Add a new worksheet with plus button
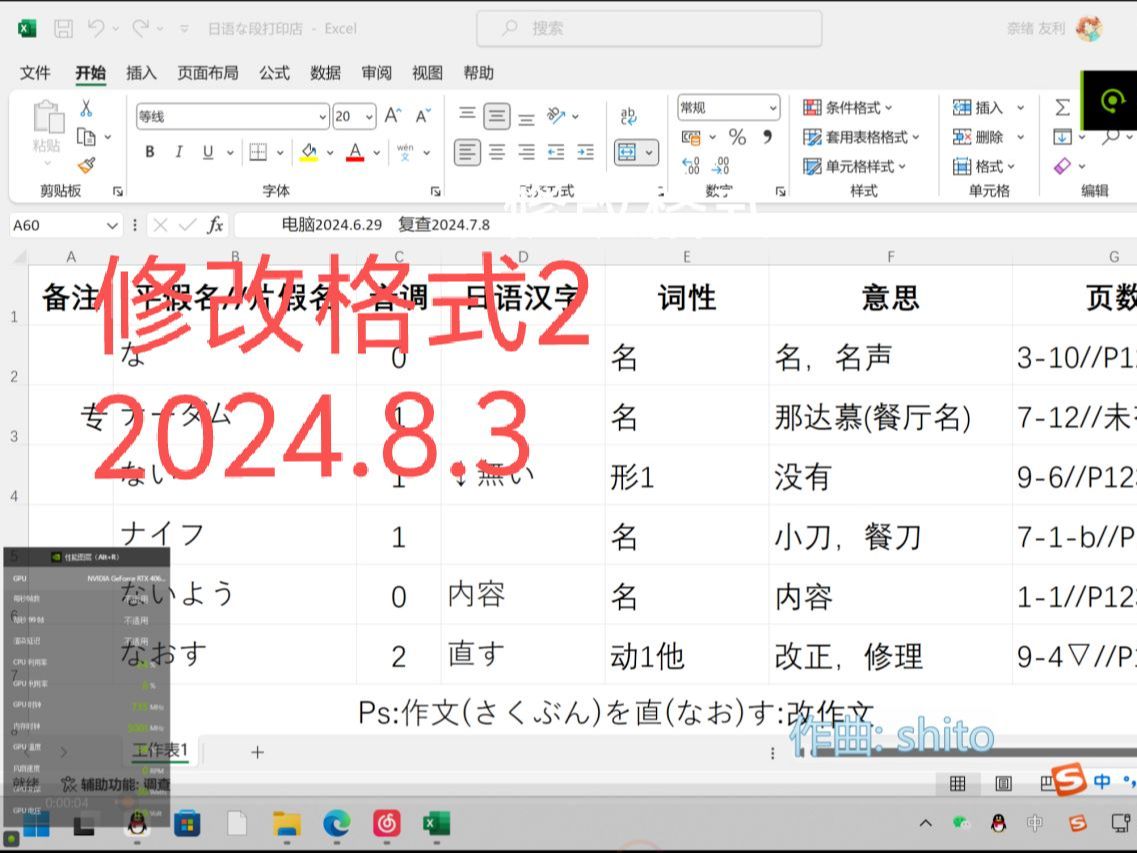The width and height of the screenshot is (1137, 853). click(257, 751)
